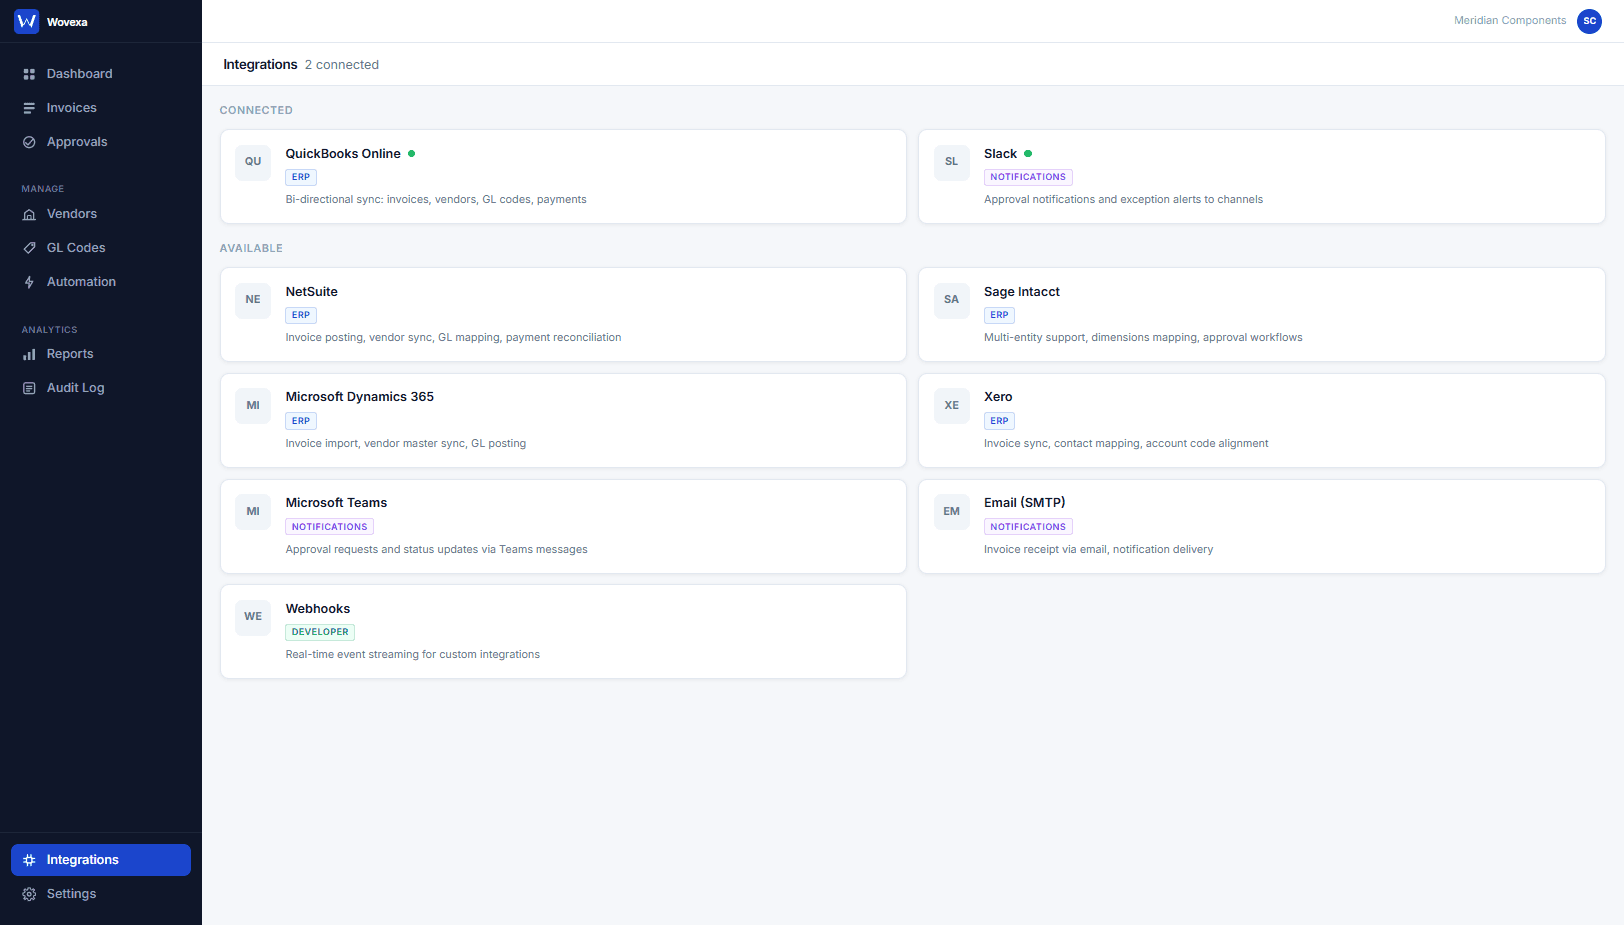Click the Approvals checkmark icon

tap(30, 141)
